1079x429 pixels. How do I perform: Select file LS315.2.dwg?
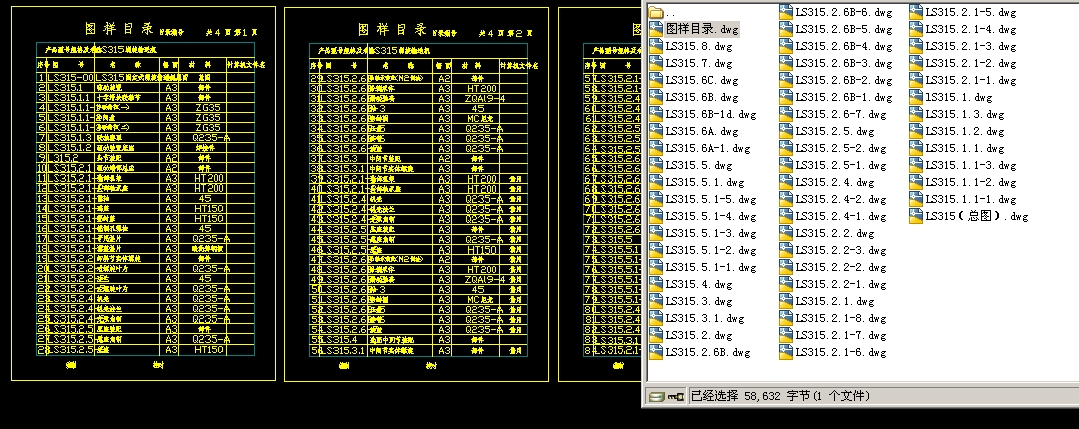pyautogui.click(x=690, y=335)
